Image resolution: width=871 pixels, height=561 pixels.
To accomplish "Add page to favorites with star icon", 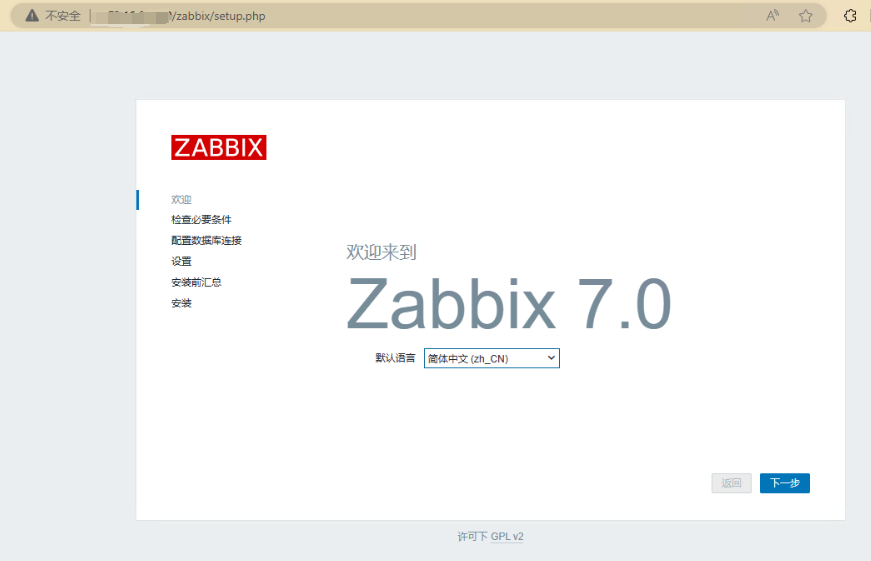I will click(805, 16).
